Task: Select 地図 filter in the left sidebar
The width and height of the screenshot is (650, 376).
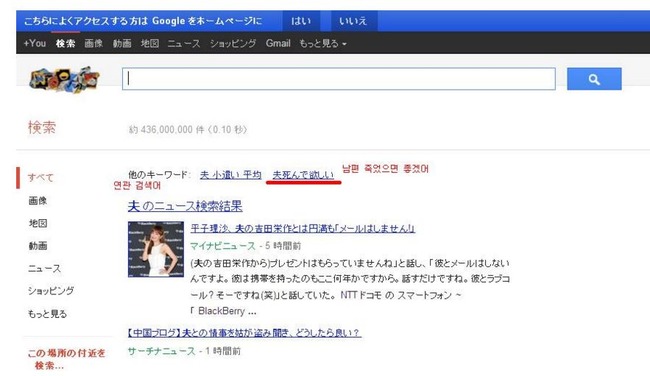Action: 38,223
